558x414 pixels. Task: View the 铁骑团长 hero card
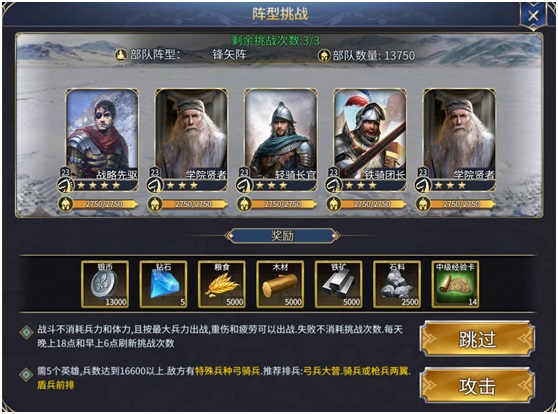(370, 140)
